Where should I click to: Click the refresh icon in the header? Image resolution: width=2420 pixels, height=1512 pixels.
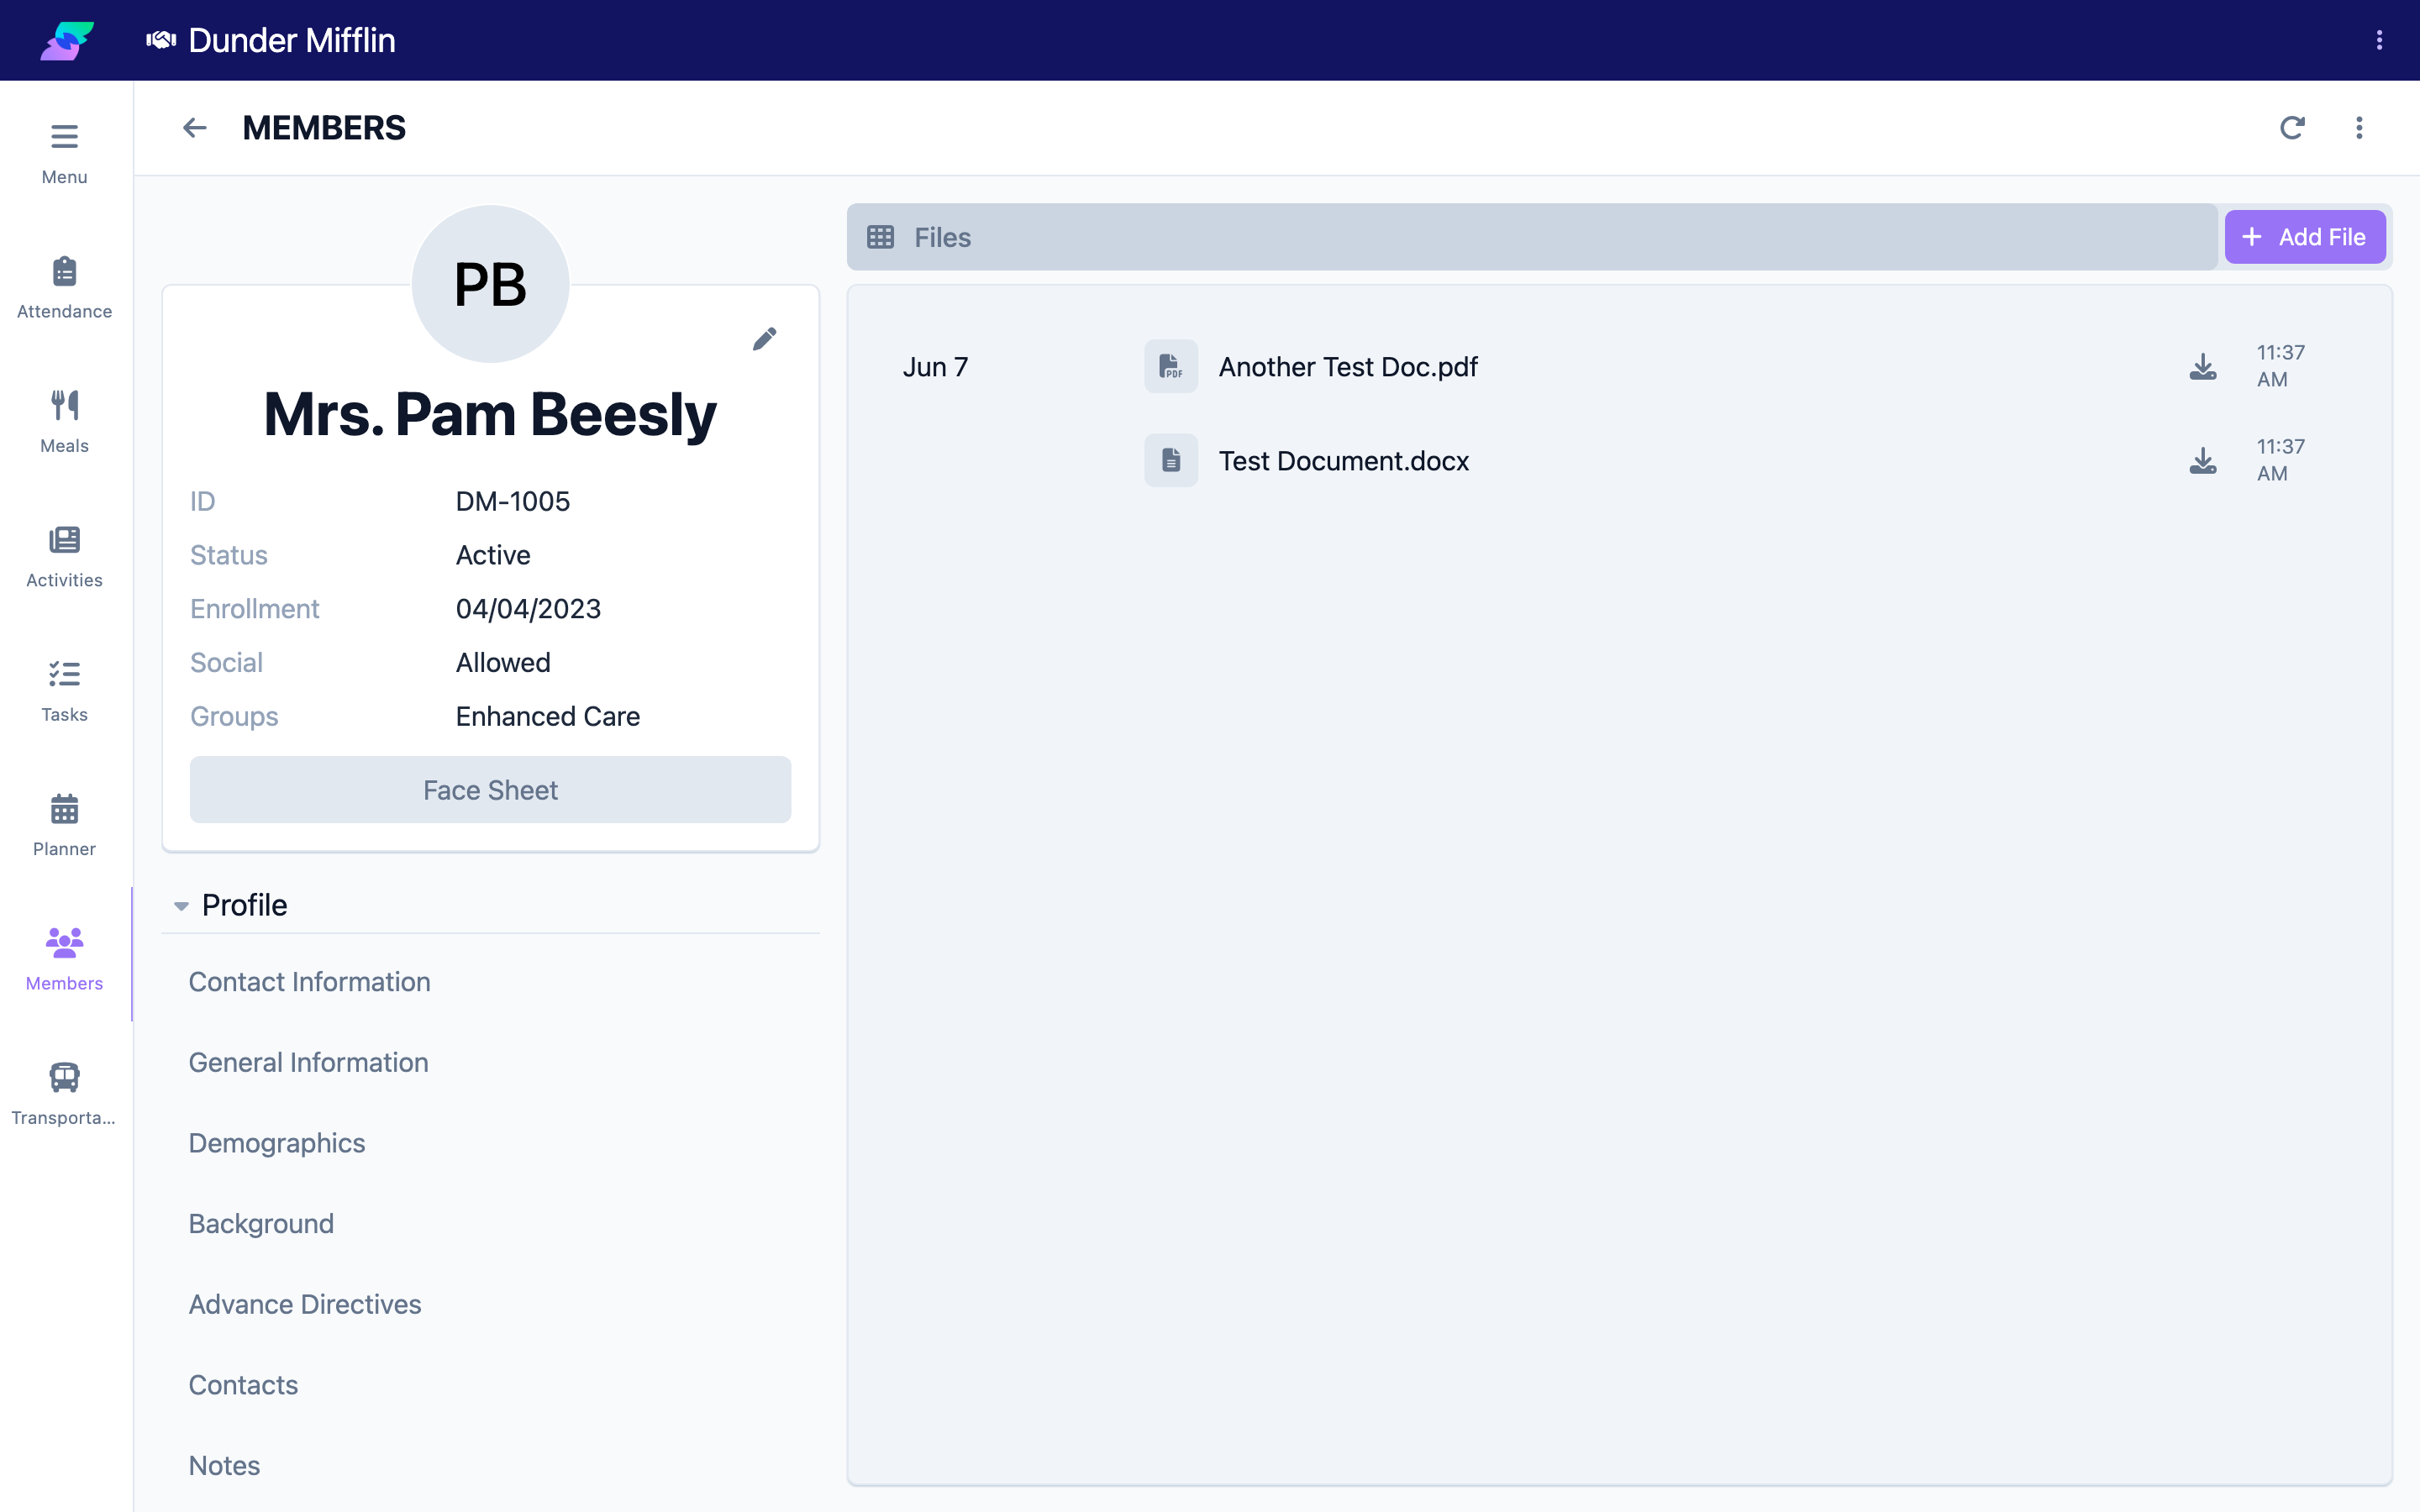[x=2292, y=128]
